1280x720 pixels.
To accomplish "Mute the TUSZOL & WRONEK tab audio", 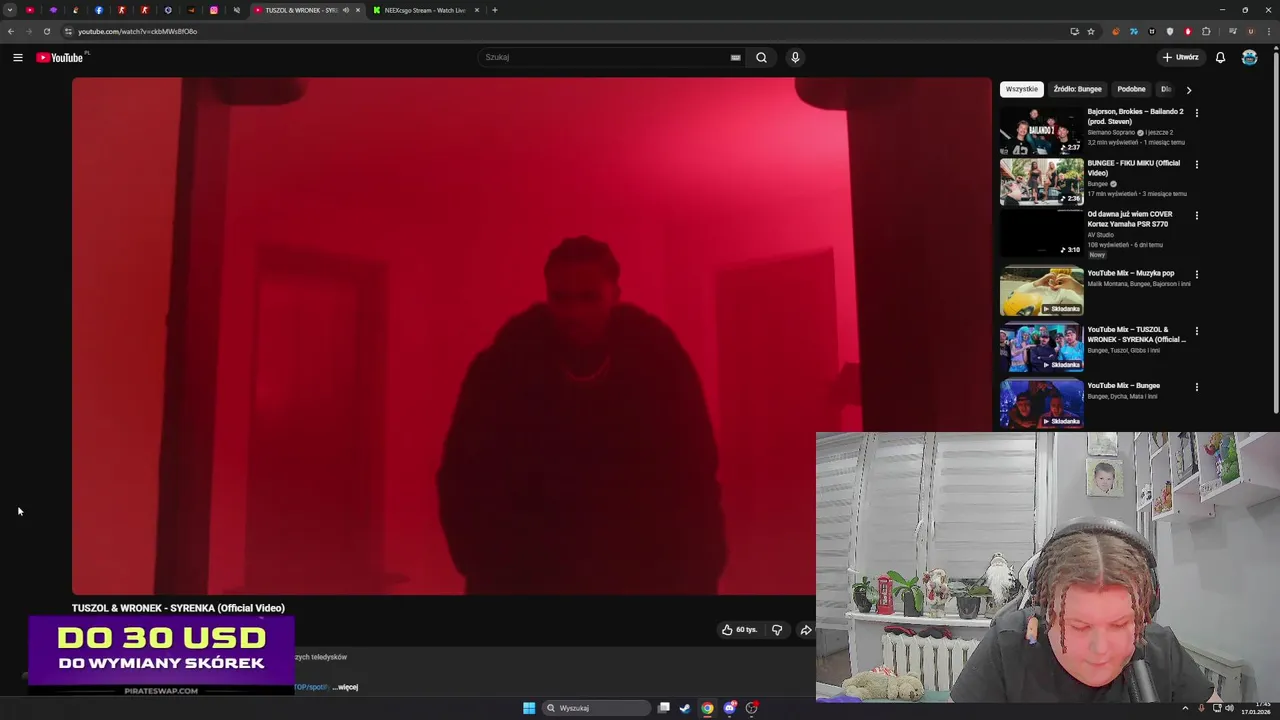I will tap(346, 10).
